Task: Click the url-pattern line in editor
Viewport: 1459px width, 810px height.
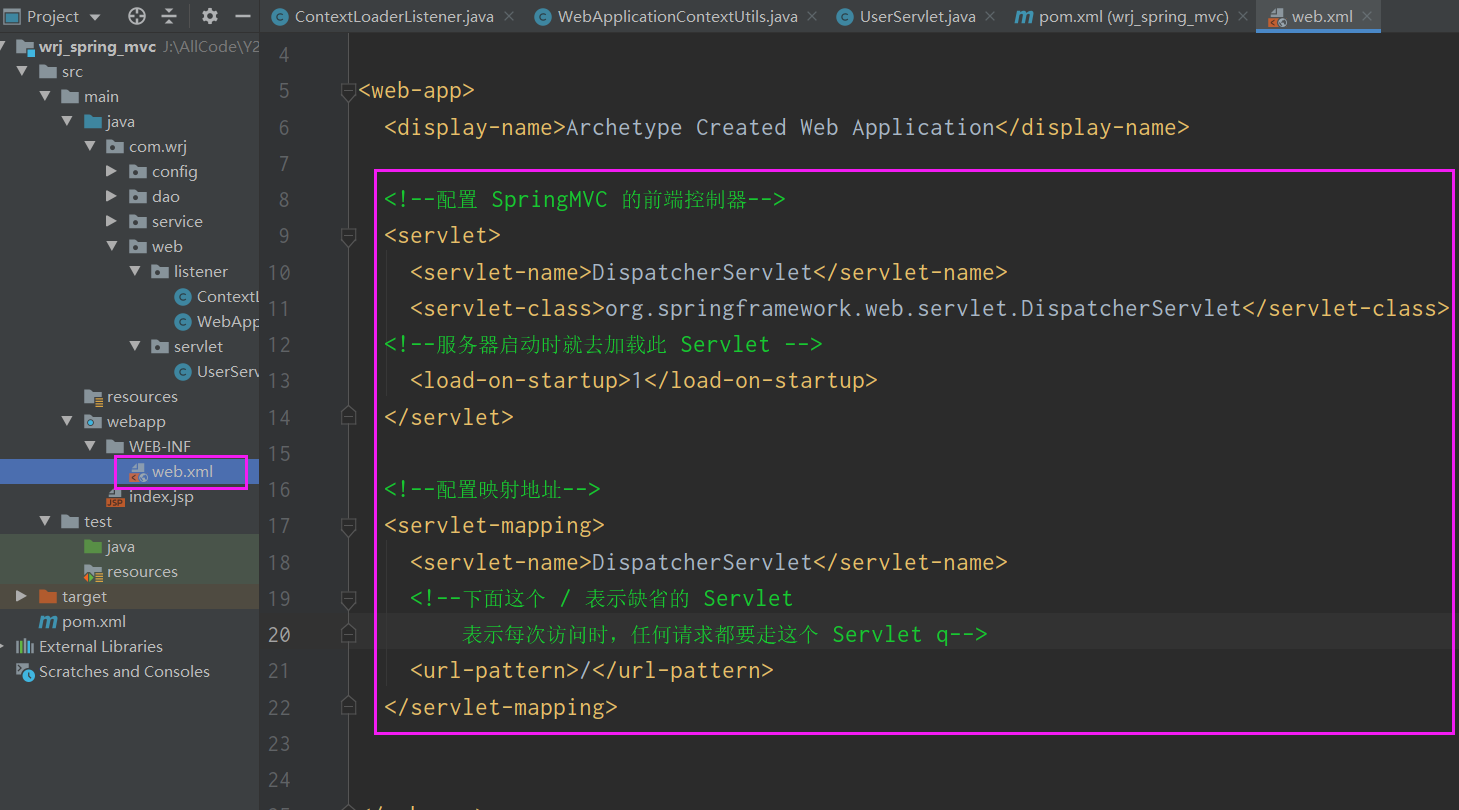Action: click(591, 670)
